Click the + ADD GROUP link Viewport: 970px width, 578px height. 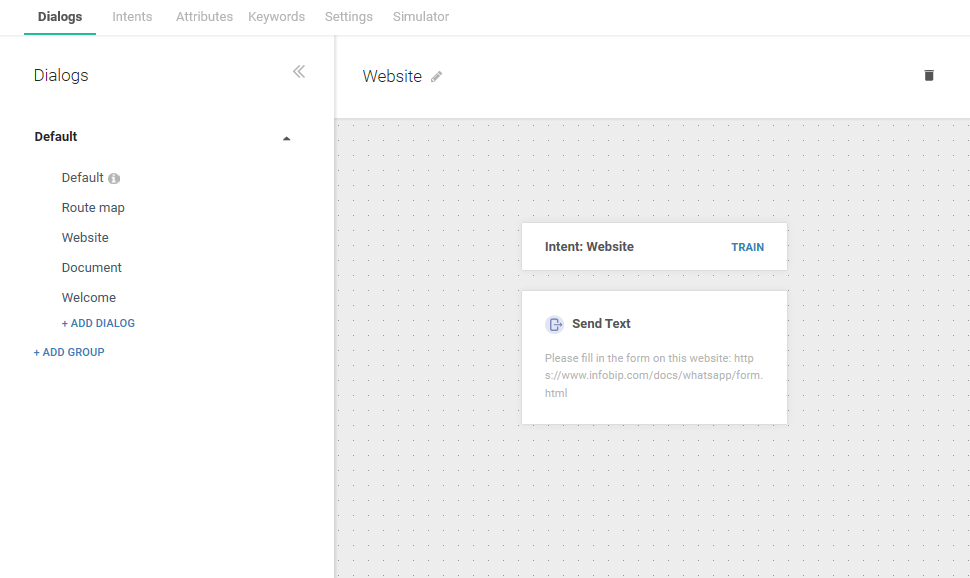[69, 352]
